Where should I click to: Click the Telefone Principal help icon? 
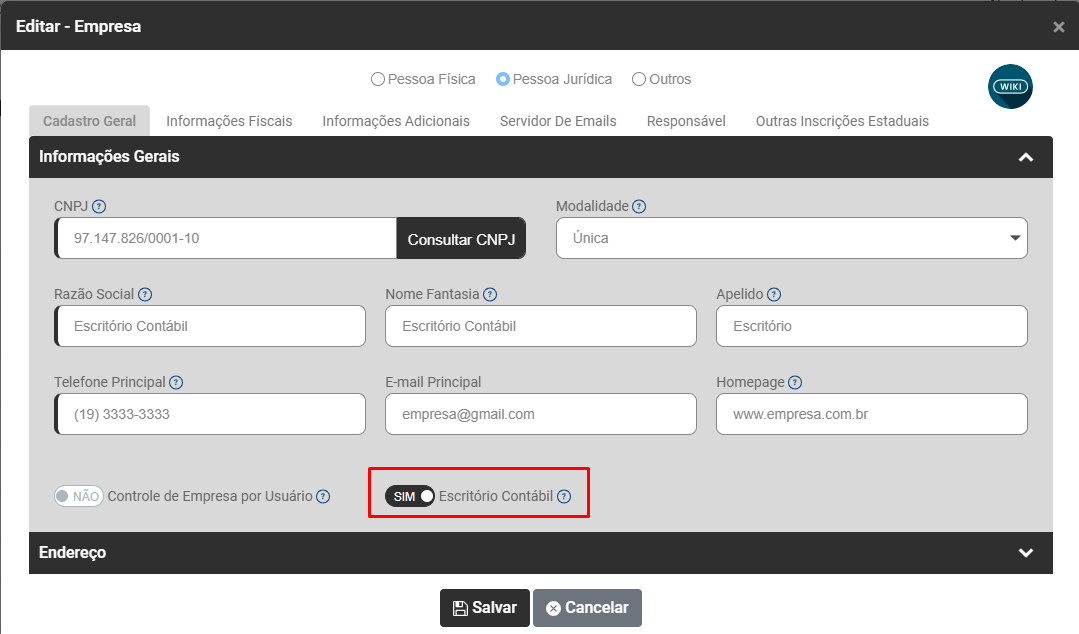(x=176, y=383)
